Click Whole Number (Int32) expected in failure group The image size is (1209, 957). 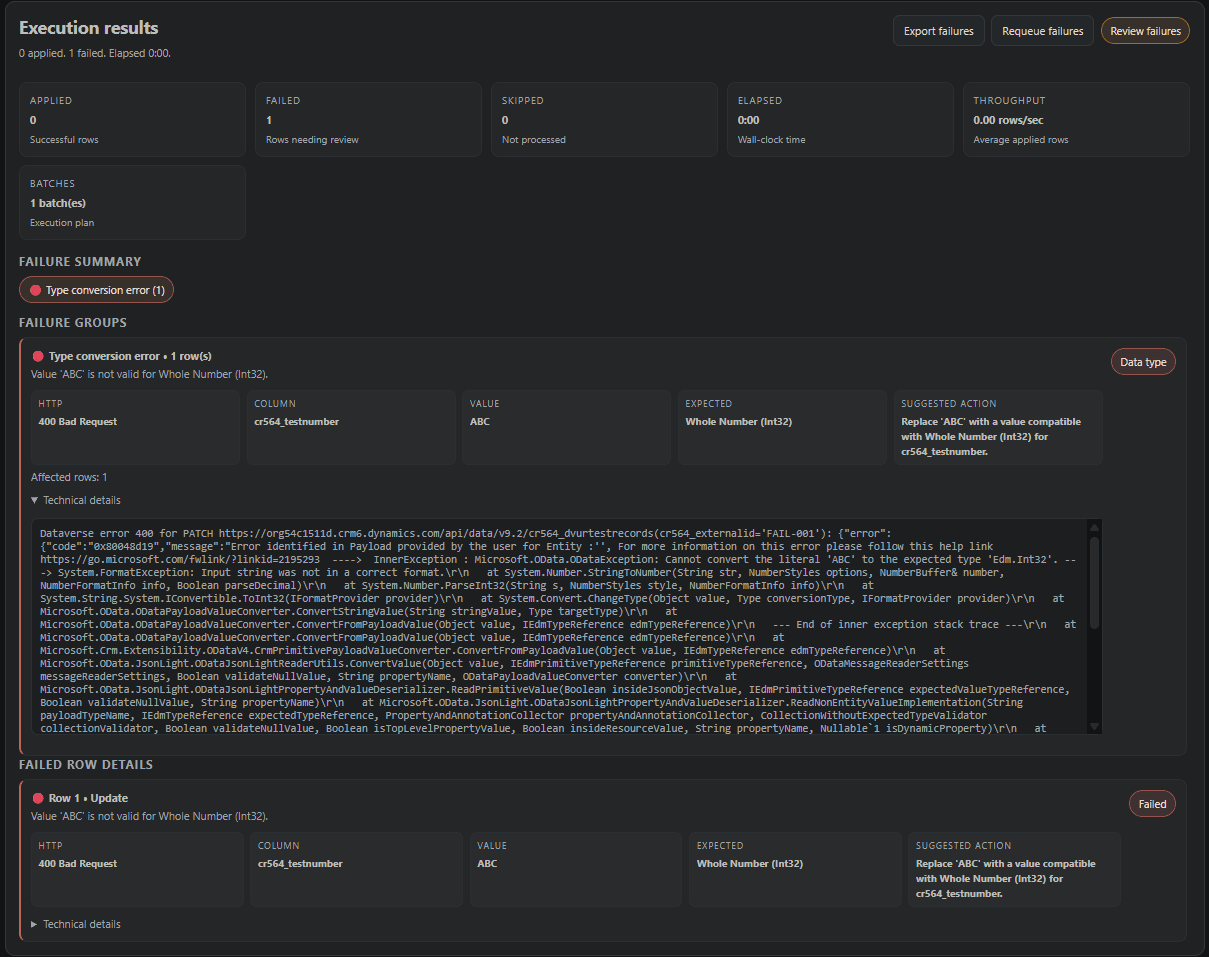tap(738, 422)
